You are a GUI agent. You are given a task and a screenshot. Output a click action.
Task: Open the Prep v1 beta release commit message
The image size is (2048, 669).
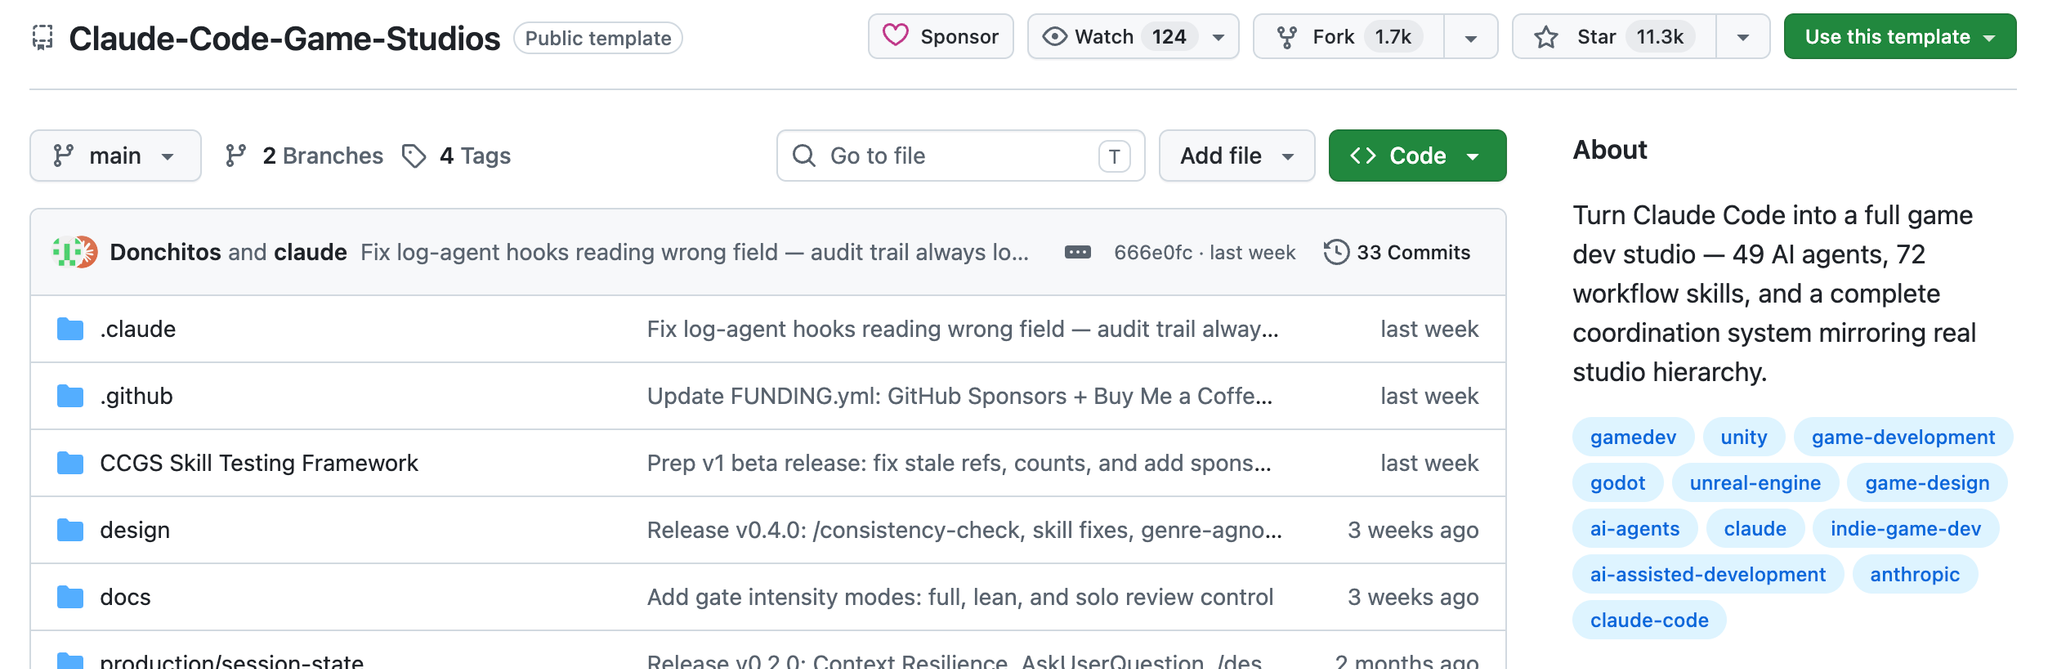click(x=959, y=463)
